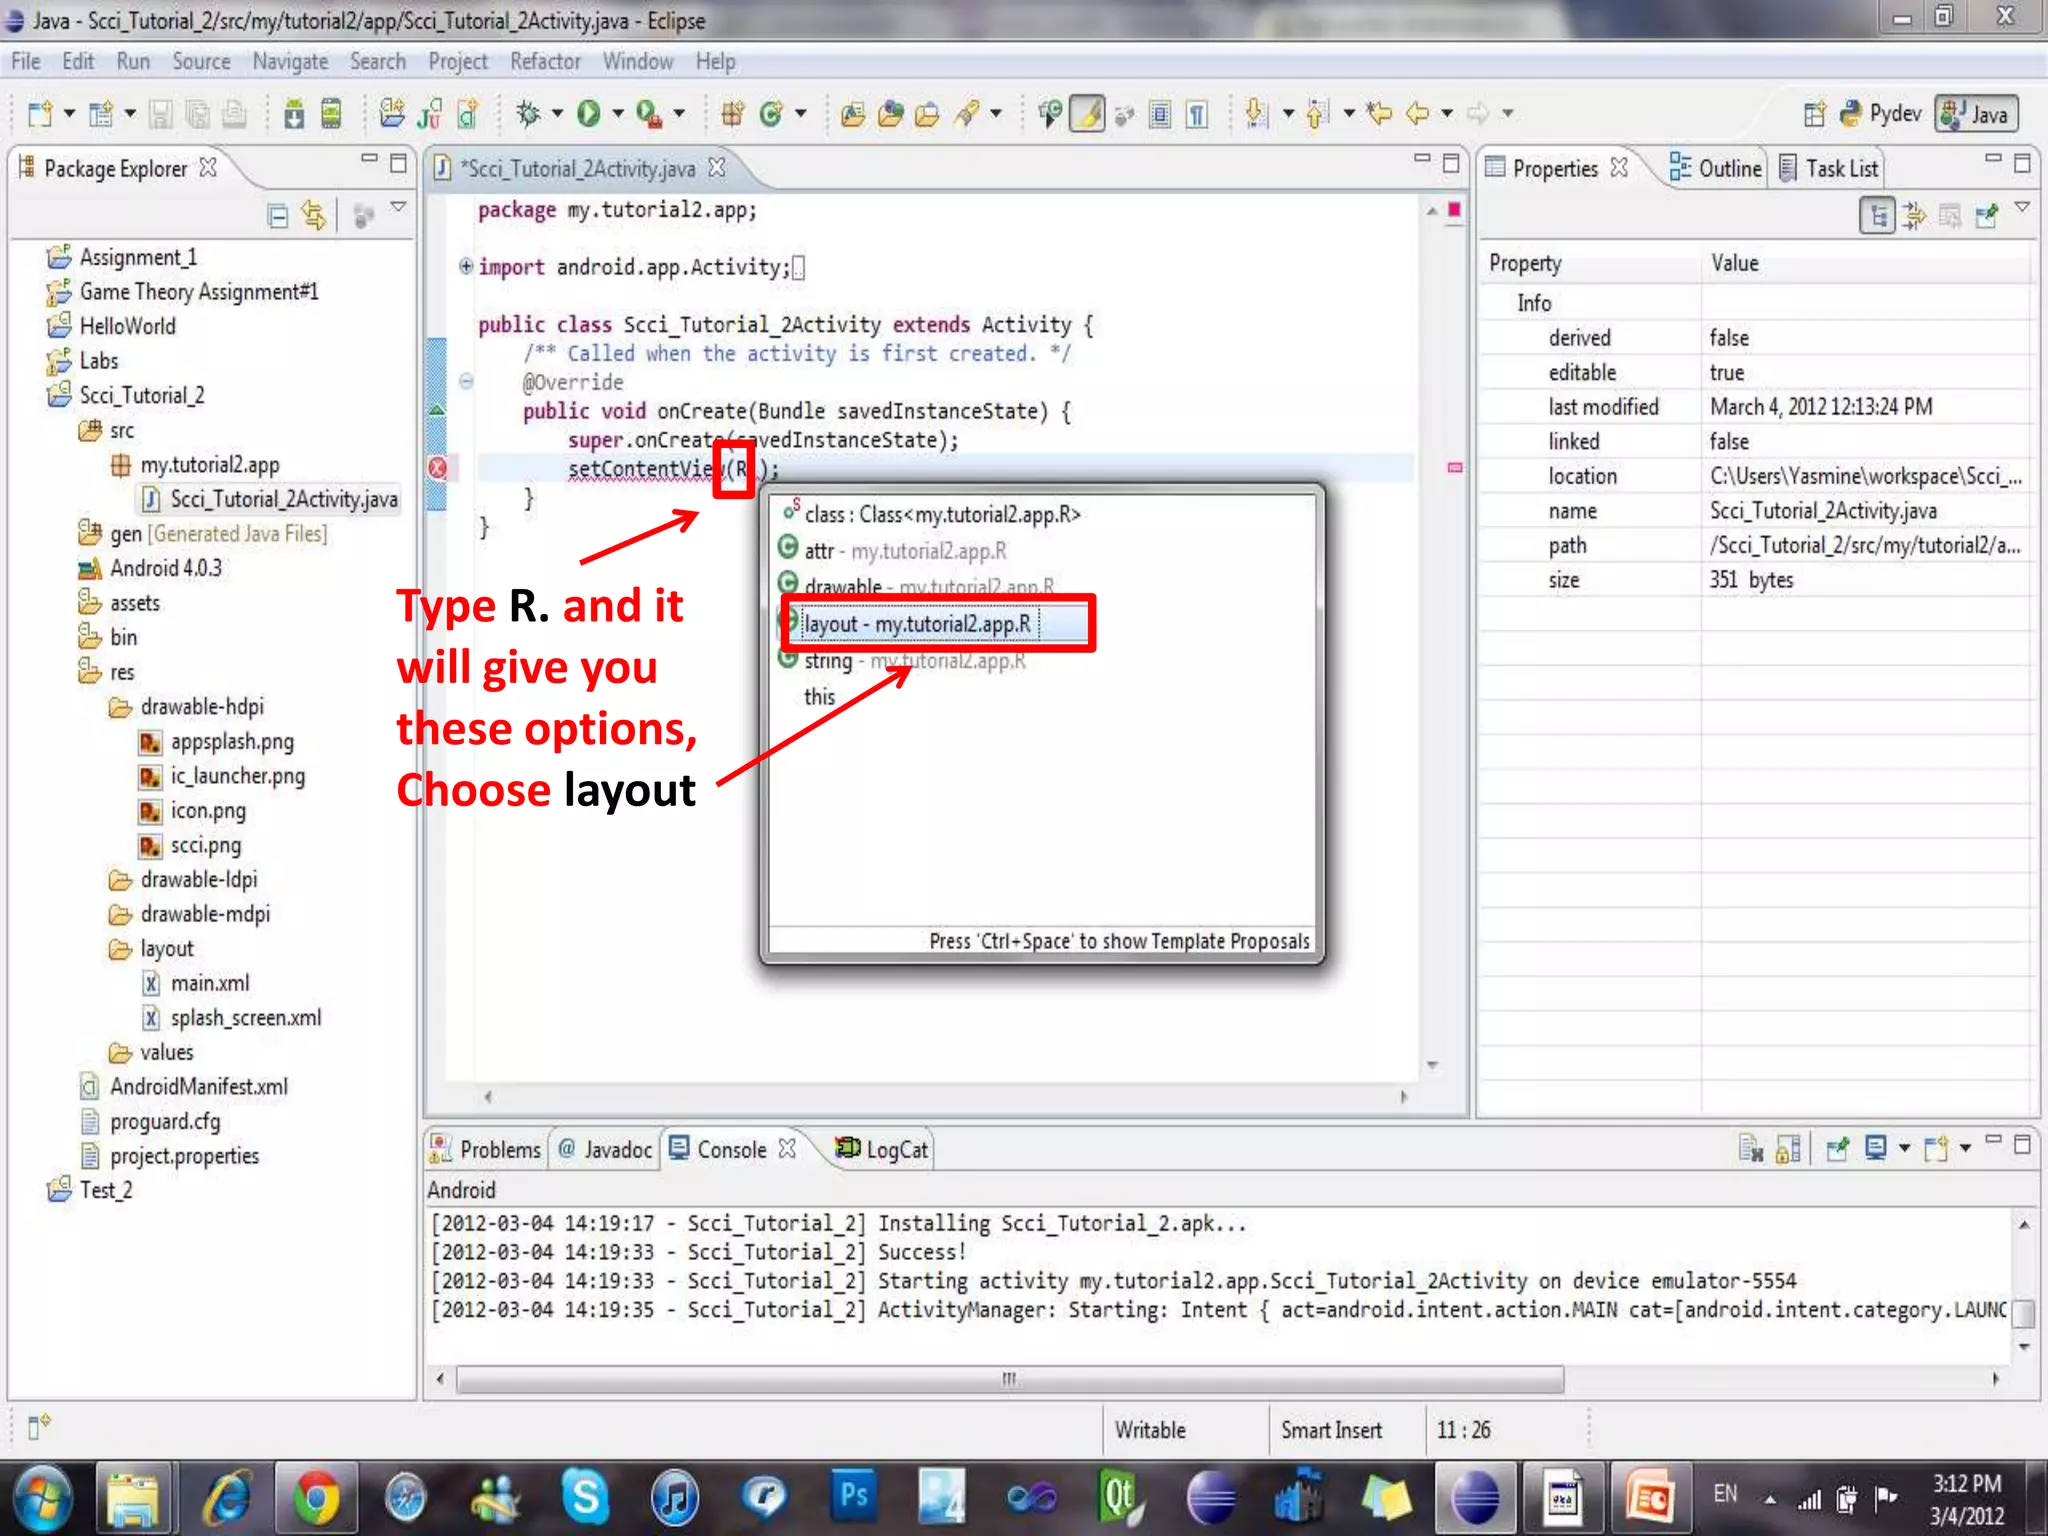Image resolution: width=2048 pixels, height=1536 pixels.
Task: Click the editor vertical scrollbar down arrow
Action: [x=1432, y=1065]
